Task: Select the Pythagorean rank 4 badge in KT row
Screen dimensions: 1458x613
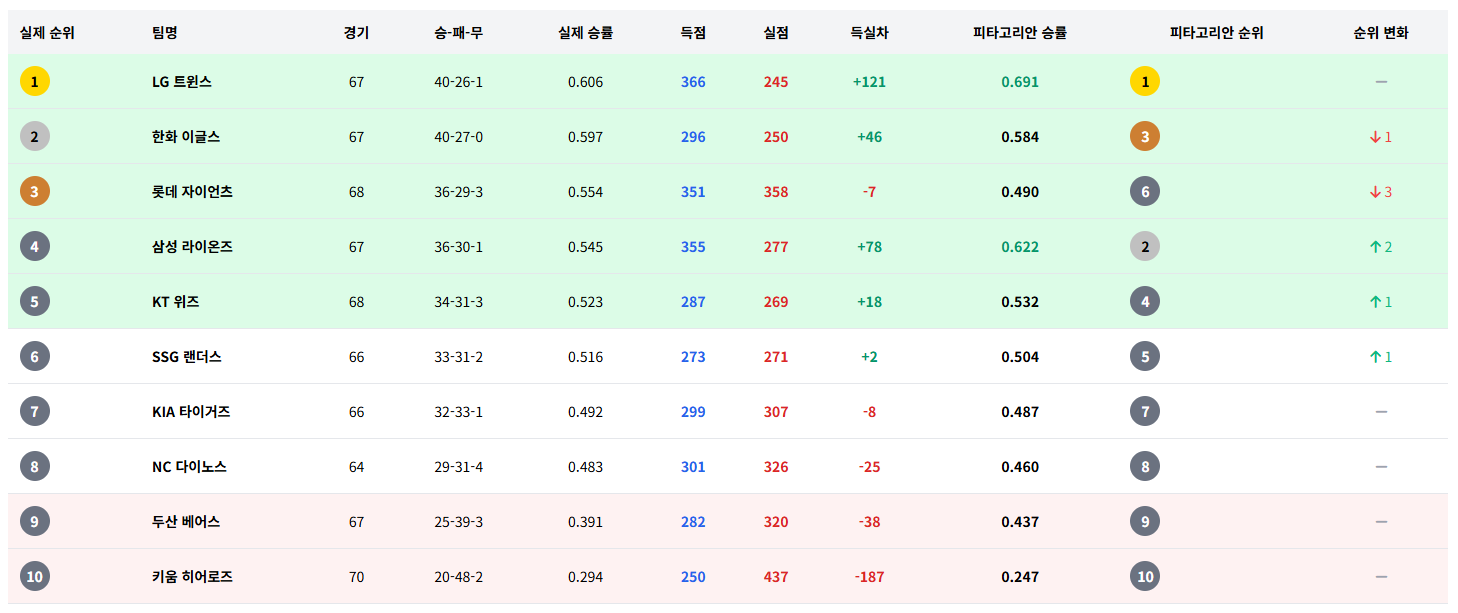Action: click(1145, 302)
